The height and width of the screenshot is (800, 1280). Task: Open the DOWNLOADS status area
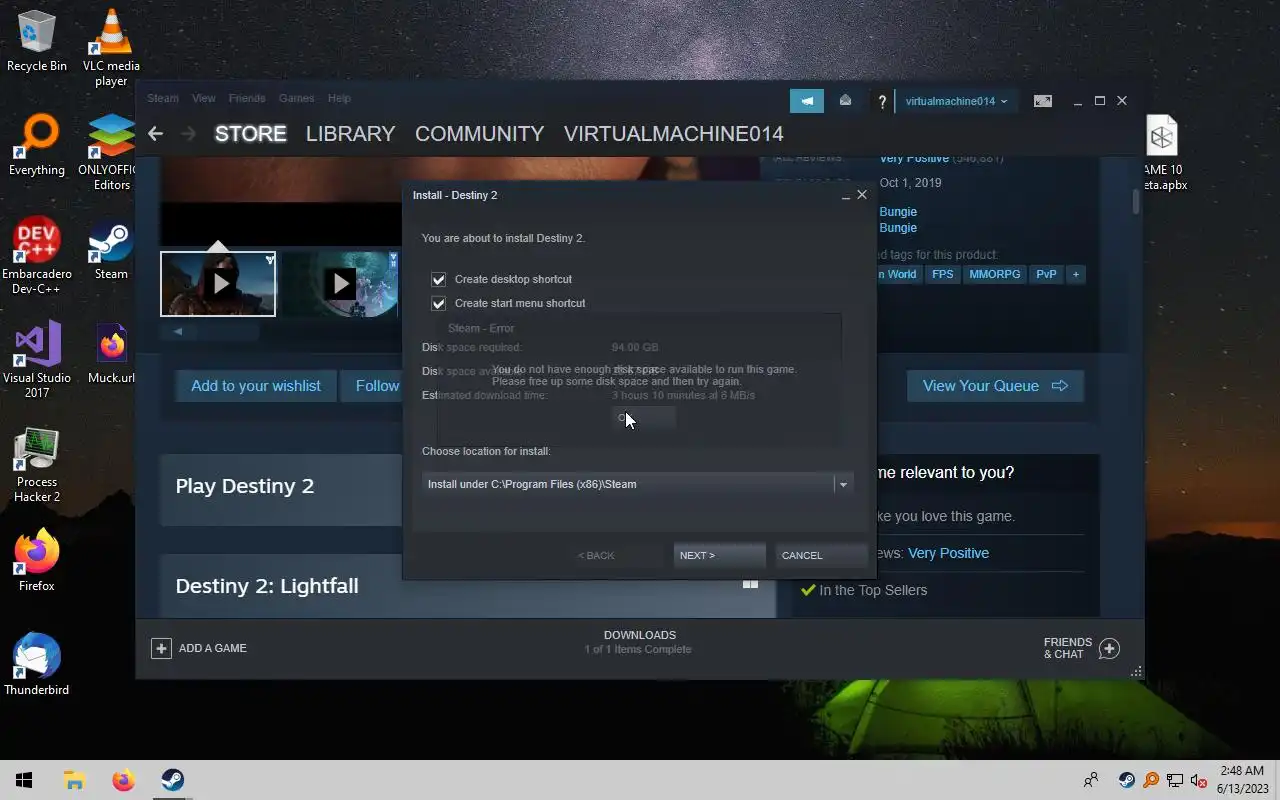(639, 642)
